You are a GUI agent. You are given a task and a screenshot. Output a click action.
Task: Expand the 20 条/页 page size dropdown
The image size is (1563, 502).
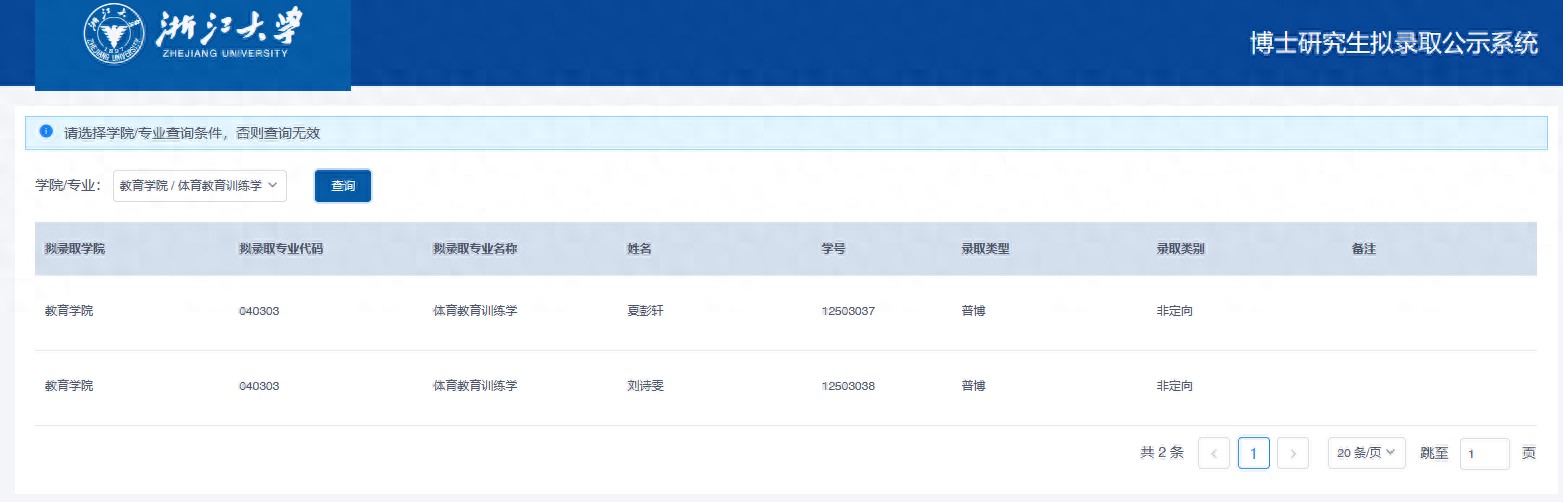(x=1366, y=453)
